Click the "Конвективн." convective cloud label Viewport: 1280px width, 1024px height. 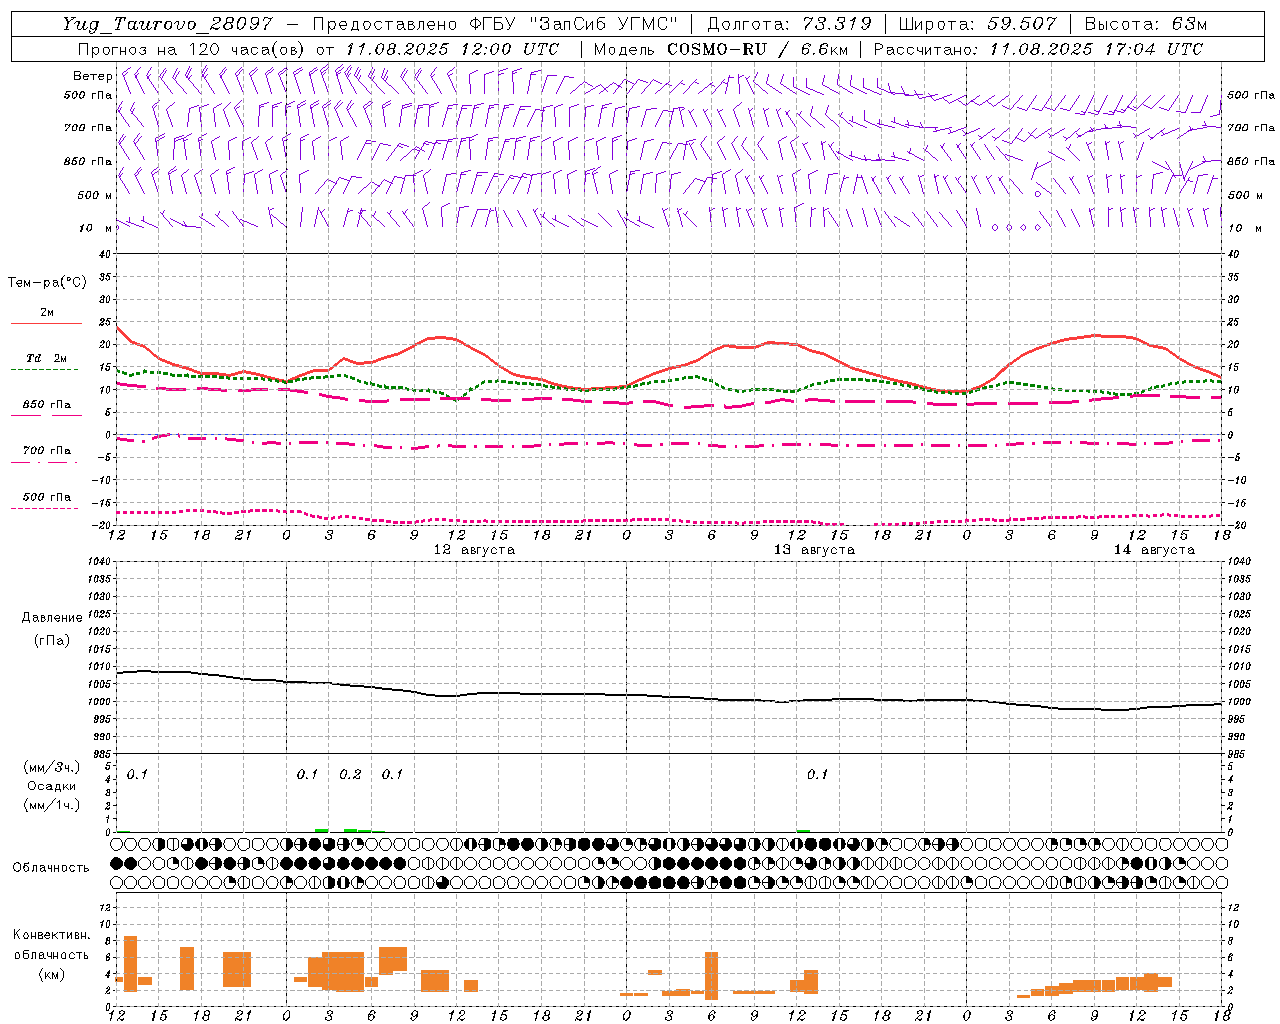52,935
